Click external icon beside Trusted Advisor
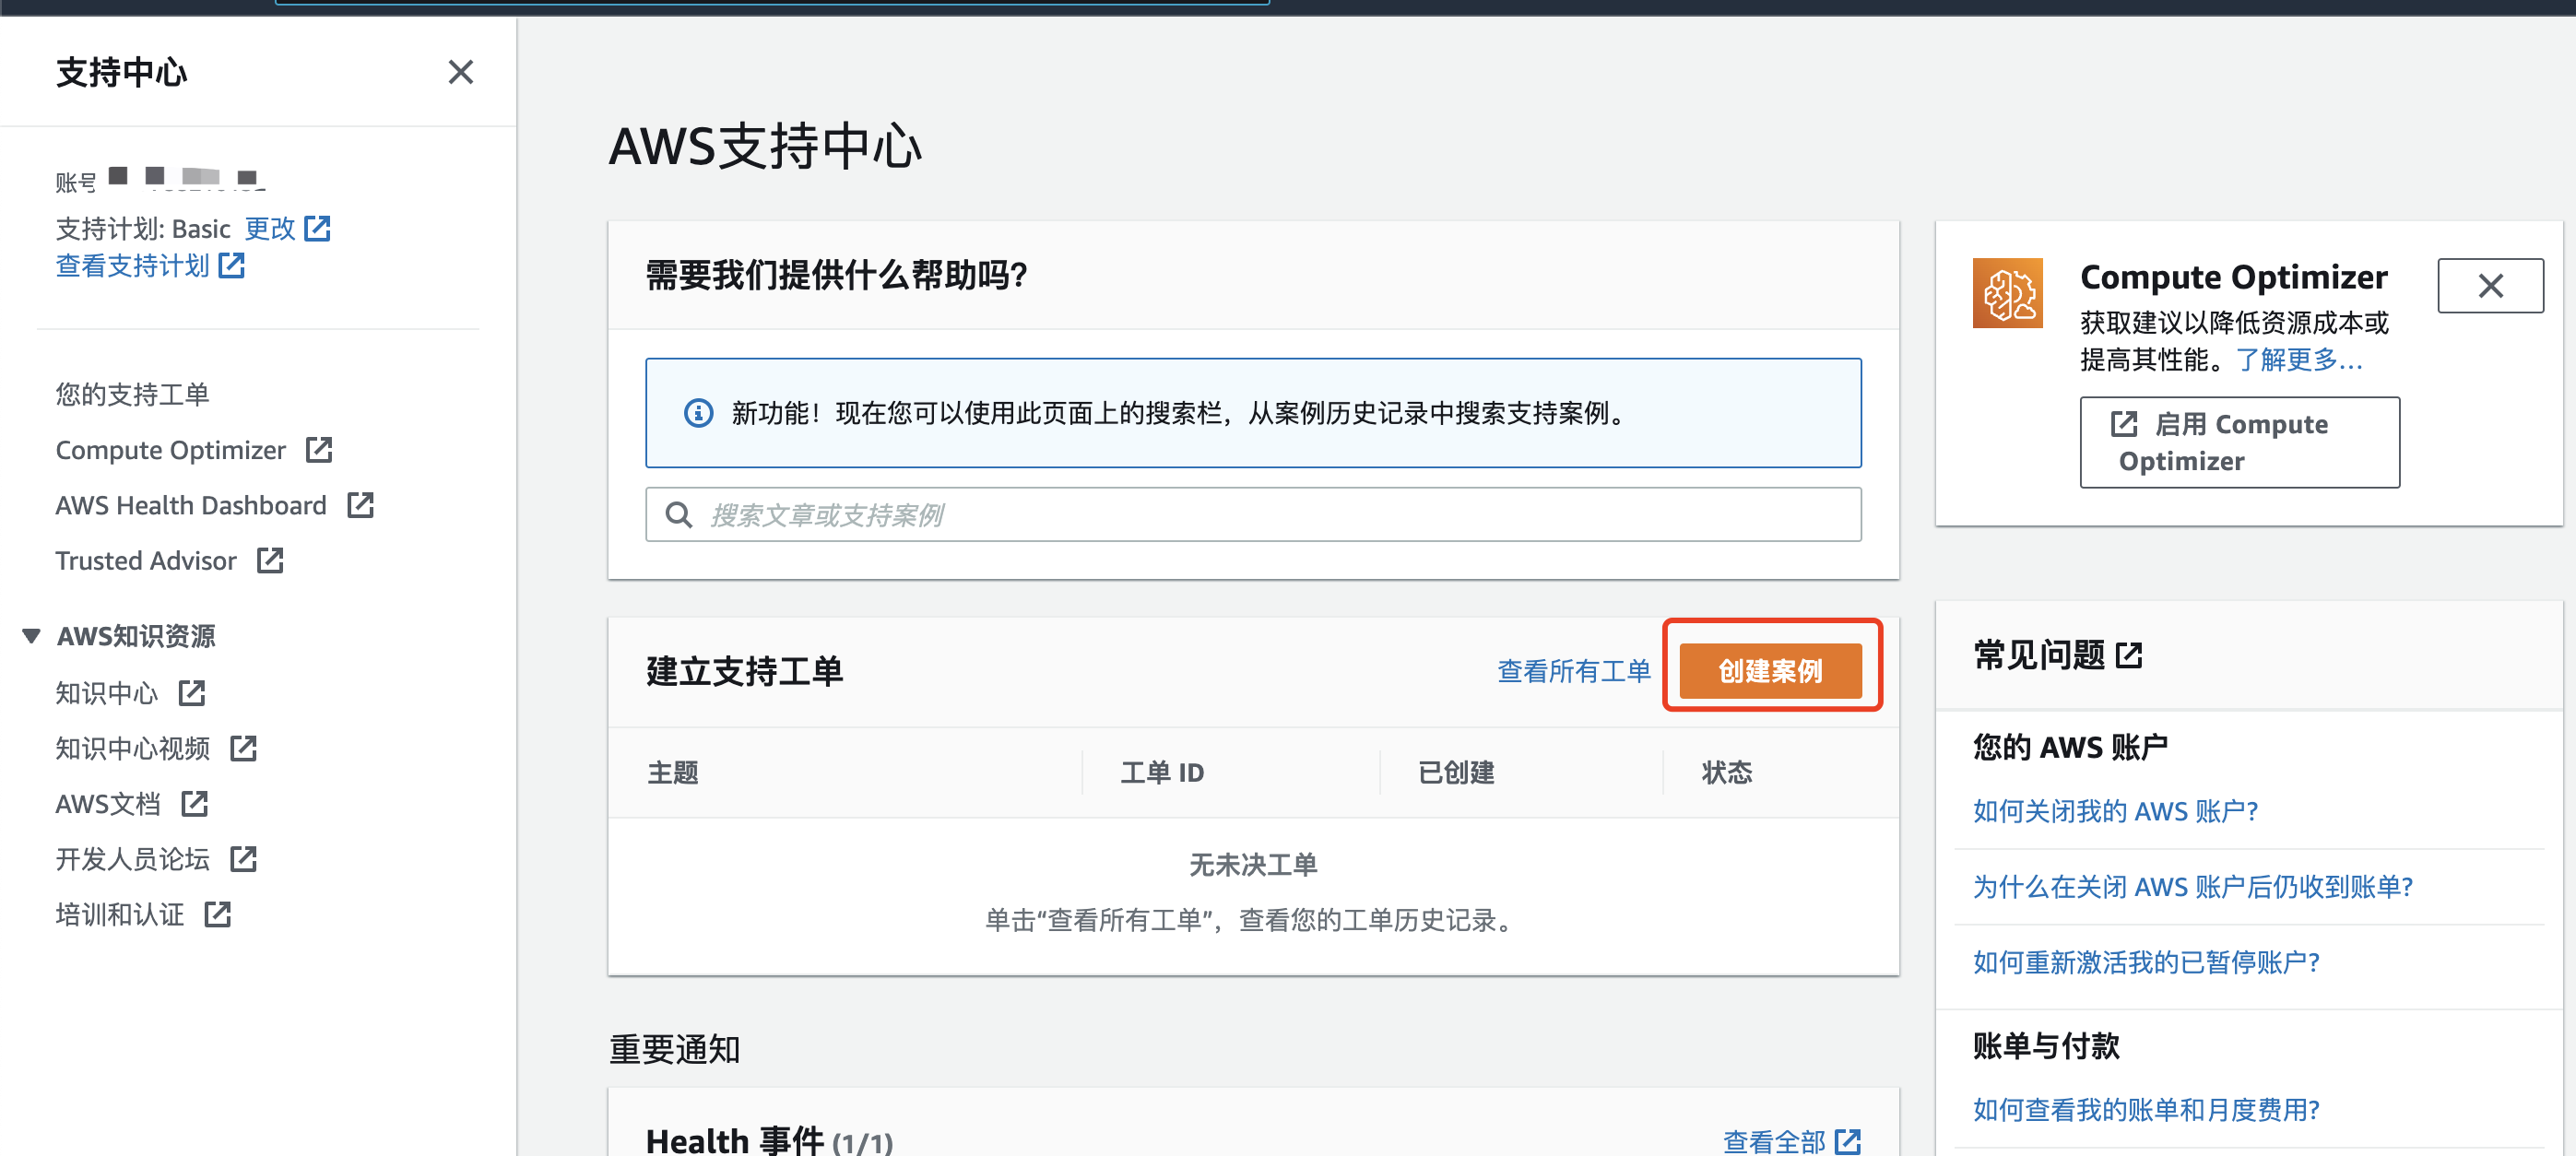2576x1156 pixels. pos(270,560)
